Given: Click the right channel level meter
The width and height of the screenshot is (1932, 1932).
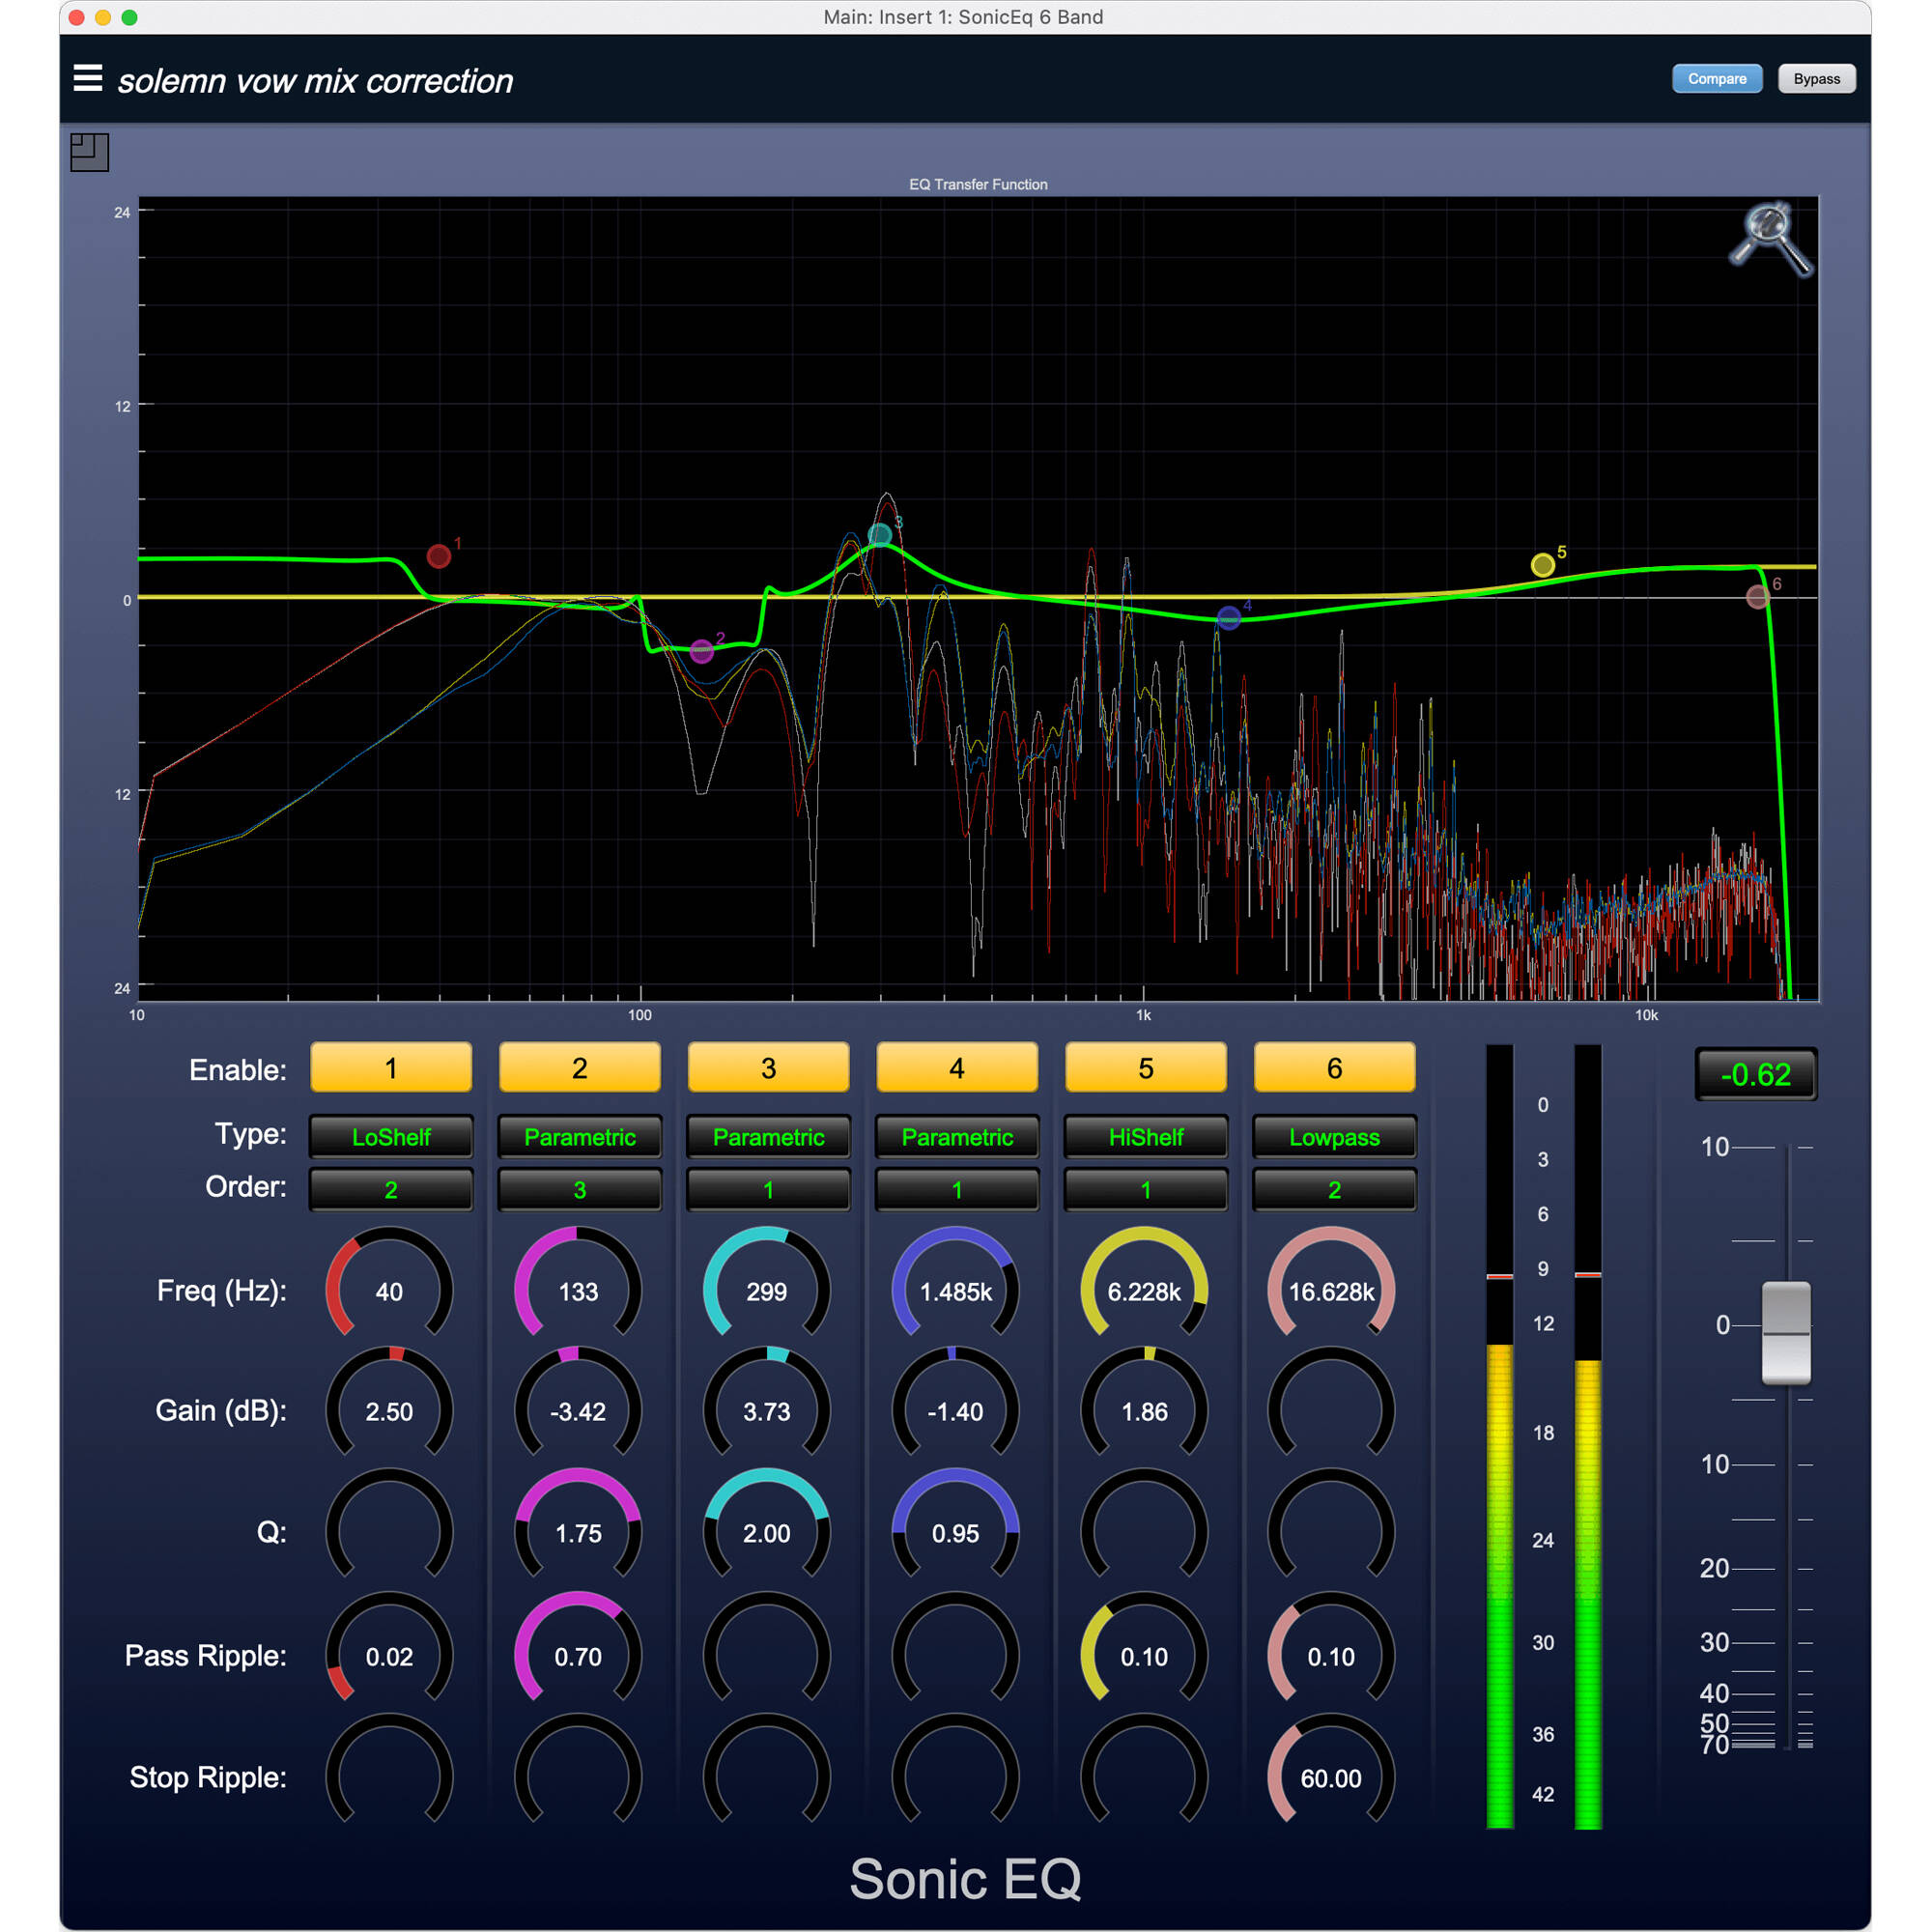Looking at the screenshot, I should (1588, 1437).
